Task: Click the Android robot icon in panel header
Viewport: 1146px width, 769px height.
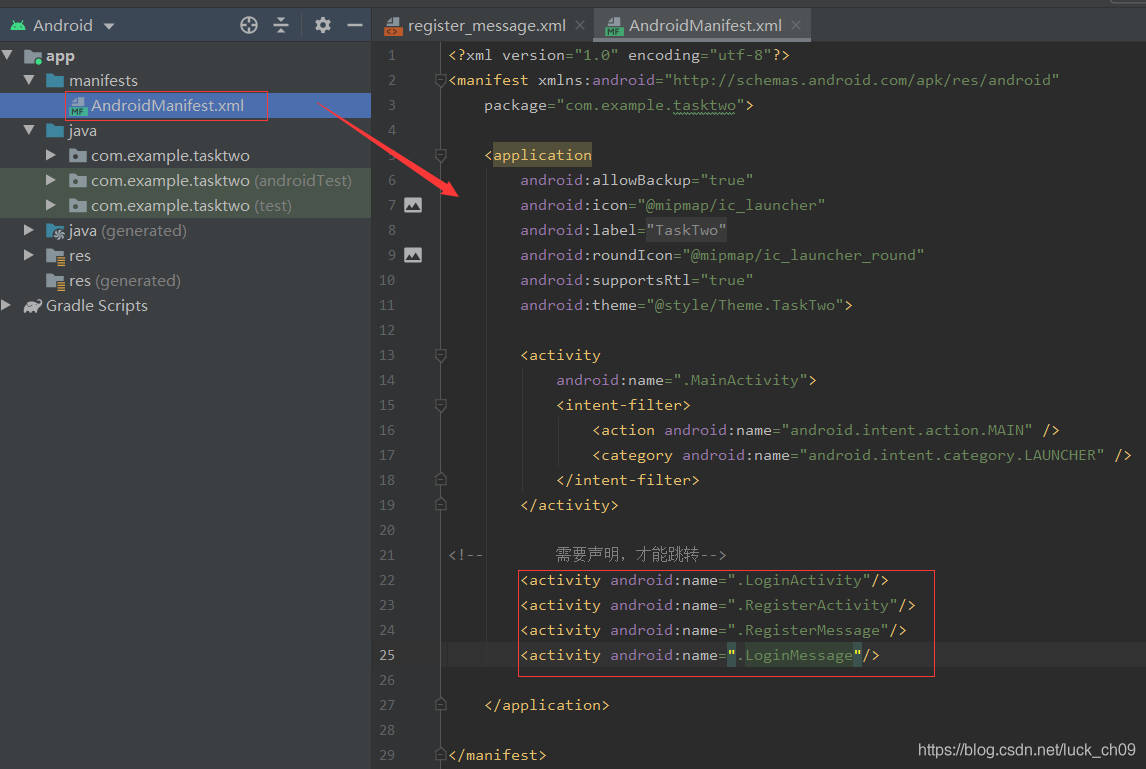Action: (18, 26)
